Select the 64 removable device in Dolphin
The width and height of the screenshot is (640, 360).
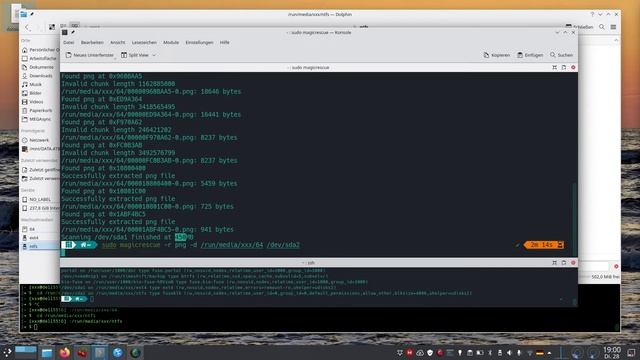40,229
